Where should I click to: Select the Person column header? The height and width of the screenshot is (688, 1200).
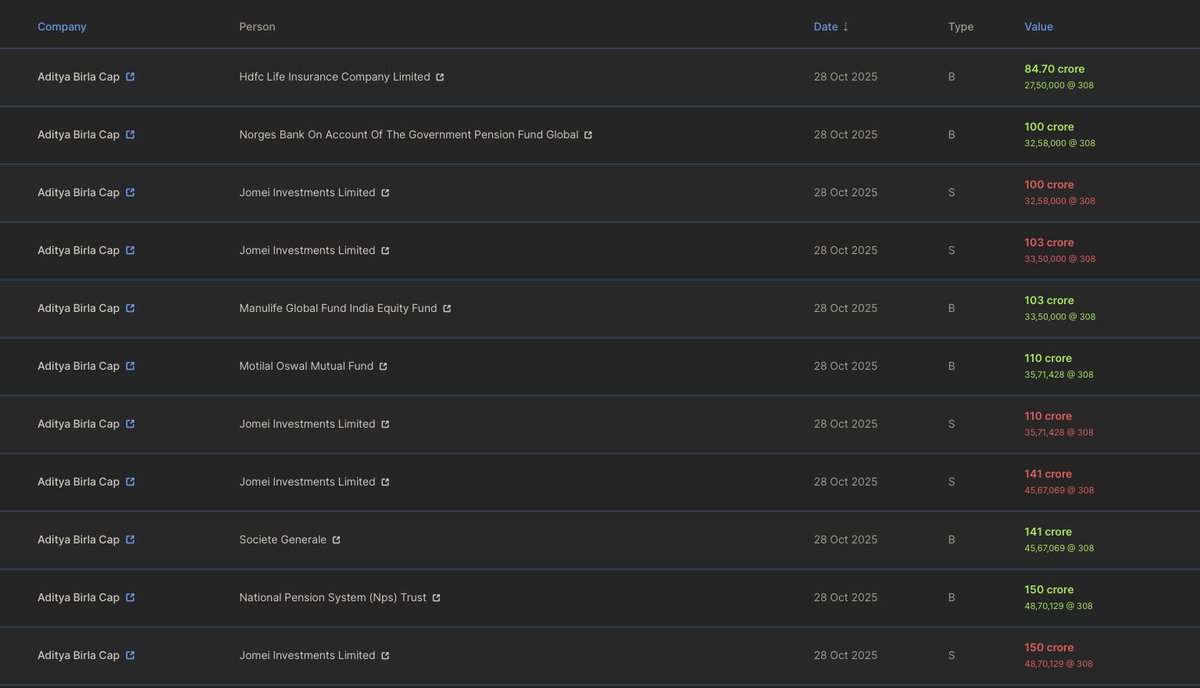tap(256, 25)
